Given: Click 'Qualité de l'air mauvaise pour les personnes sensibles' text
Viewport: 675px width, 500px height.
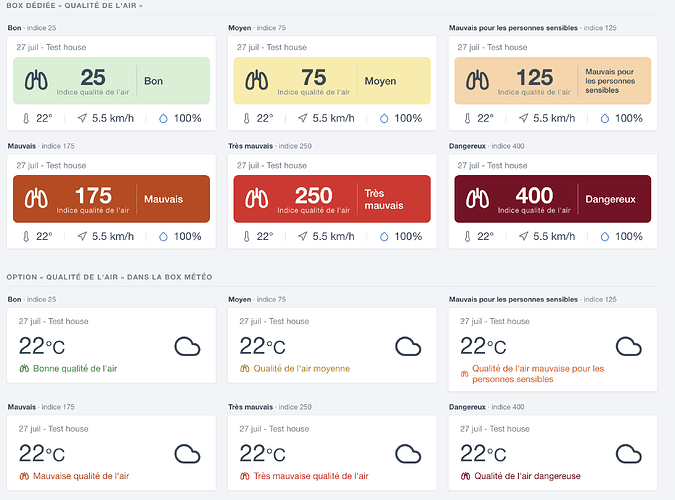Looking at the screenshot, I should 538,374.
